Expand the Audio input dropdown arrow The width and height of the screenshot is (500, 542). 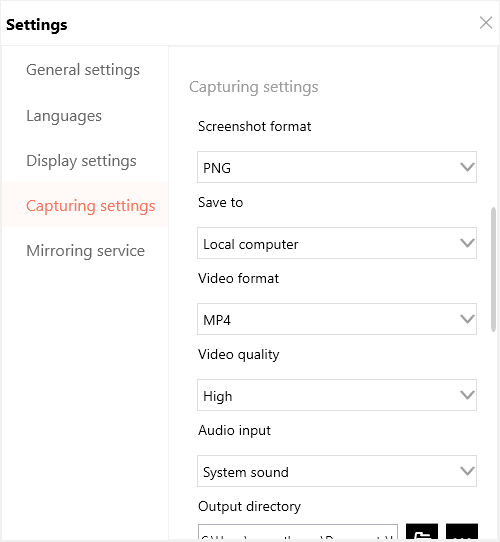(467, 471)
